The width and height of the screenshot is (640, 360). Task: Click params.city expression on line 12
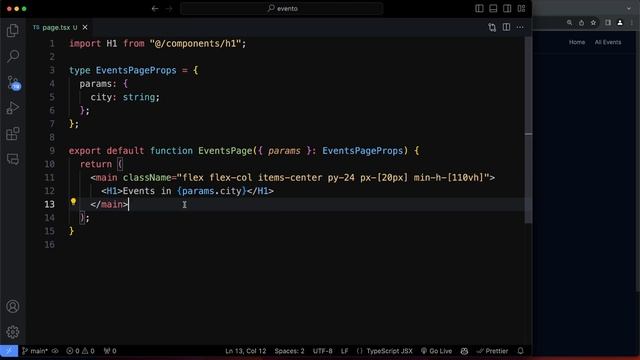pyautogui.click(x=212, y=191)
